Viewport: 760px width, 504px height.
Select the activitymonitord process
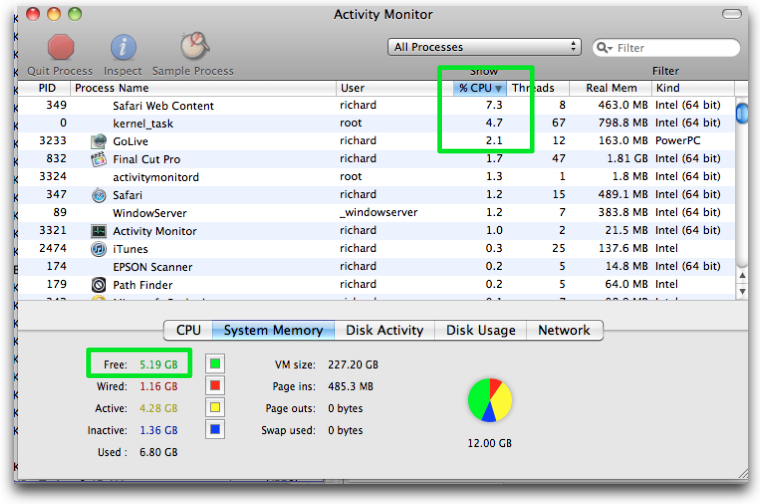pyautogui.click(x=376, y=177)
